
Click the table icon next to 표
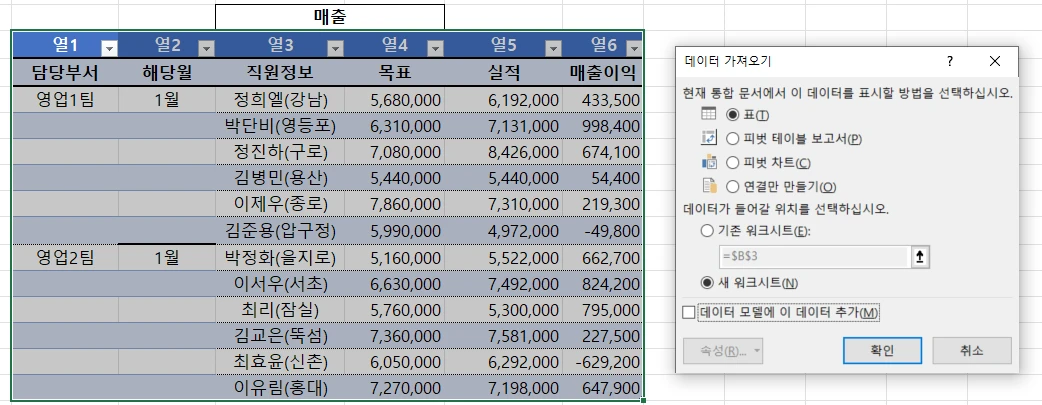click(709, 115)
